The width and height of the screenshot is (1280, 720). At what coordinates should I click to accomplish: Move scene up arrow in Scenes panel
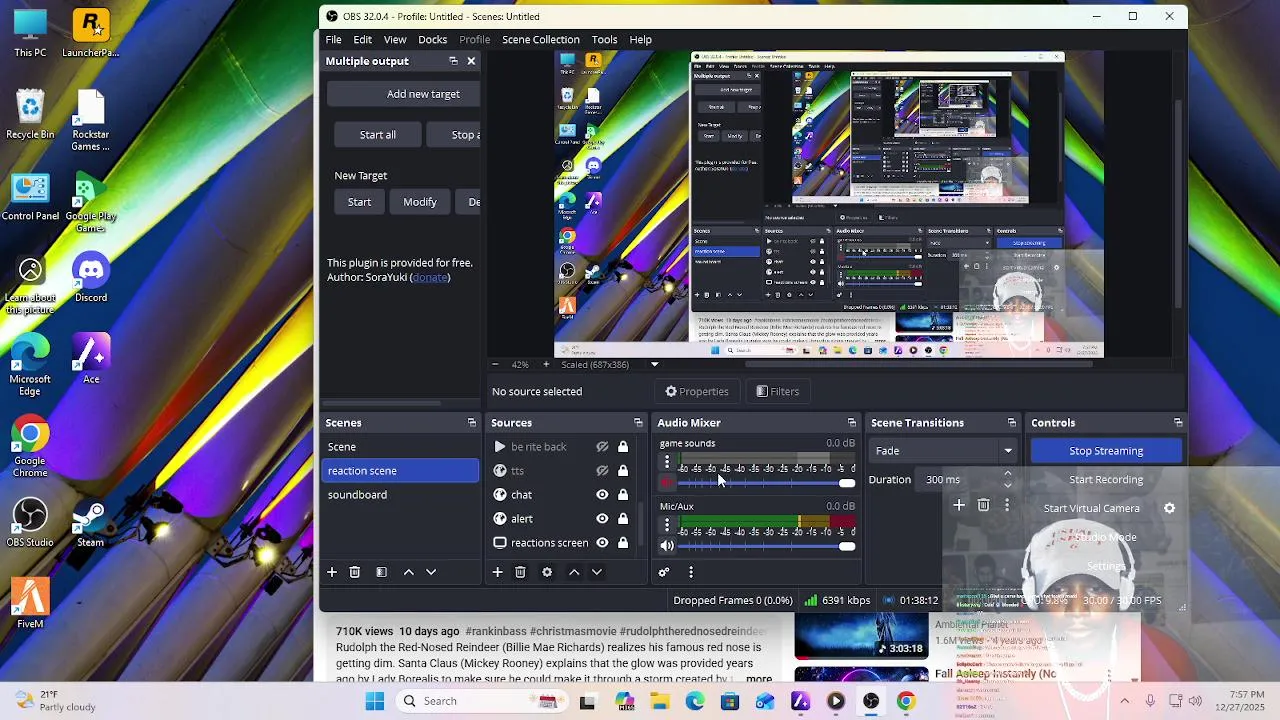408,572
